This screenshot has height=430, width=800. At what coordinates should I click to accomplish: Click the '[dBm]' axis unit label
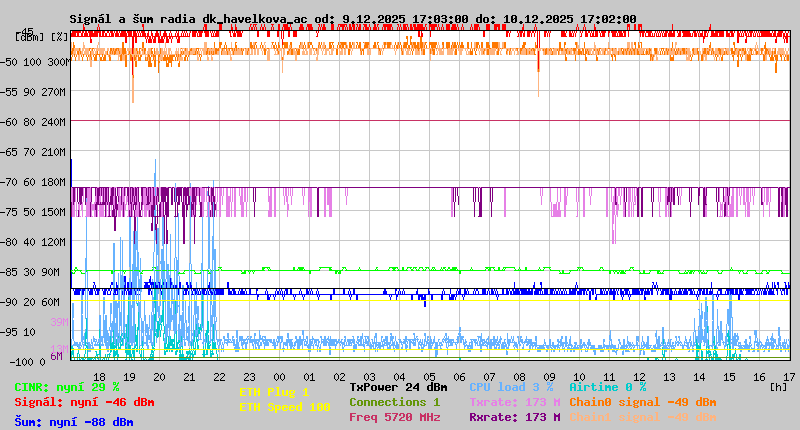point(30,37)
